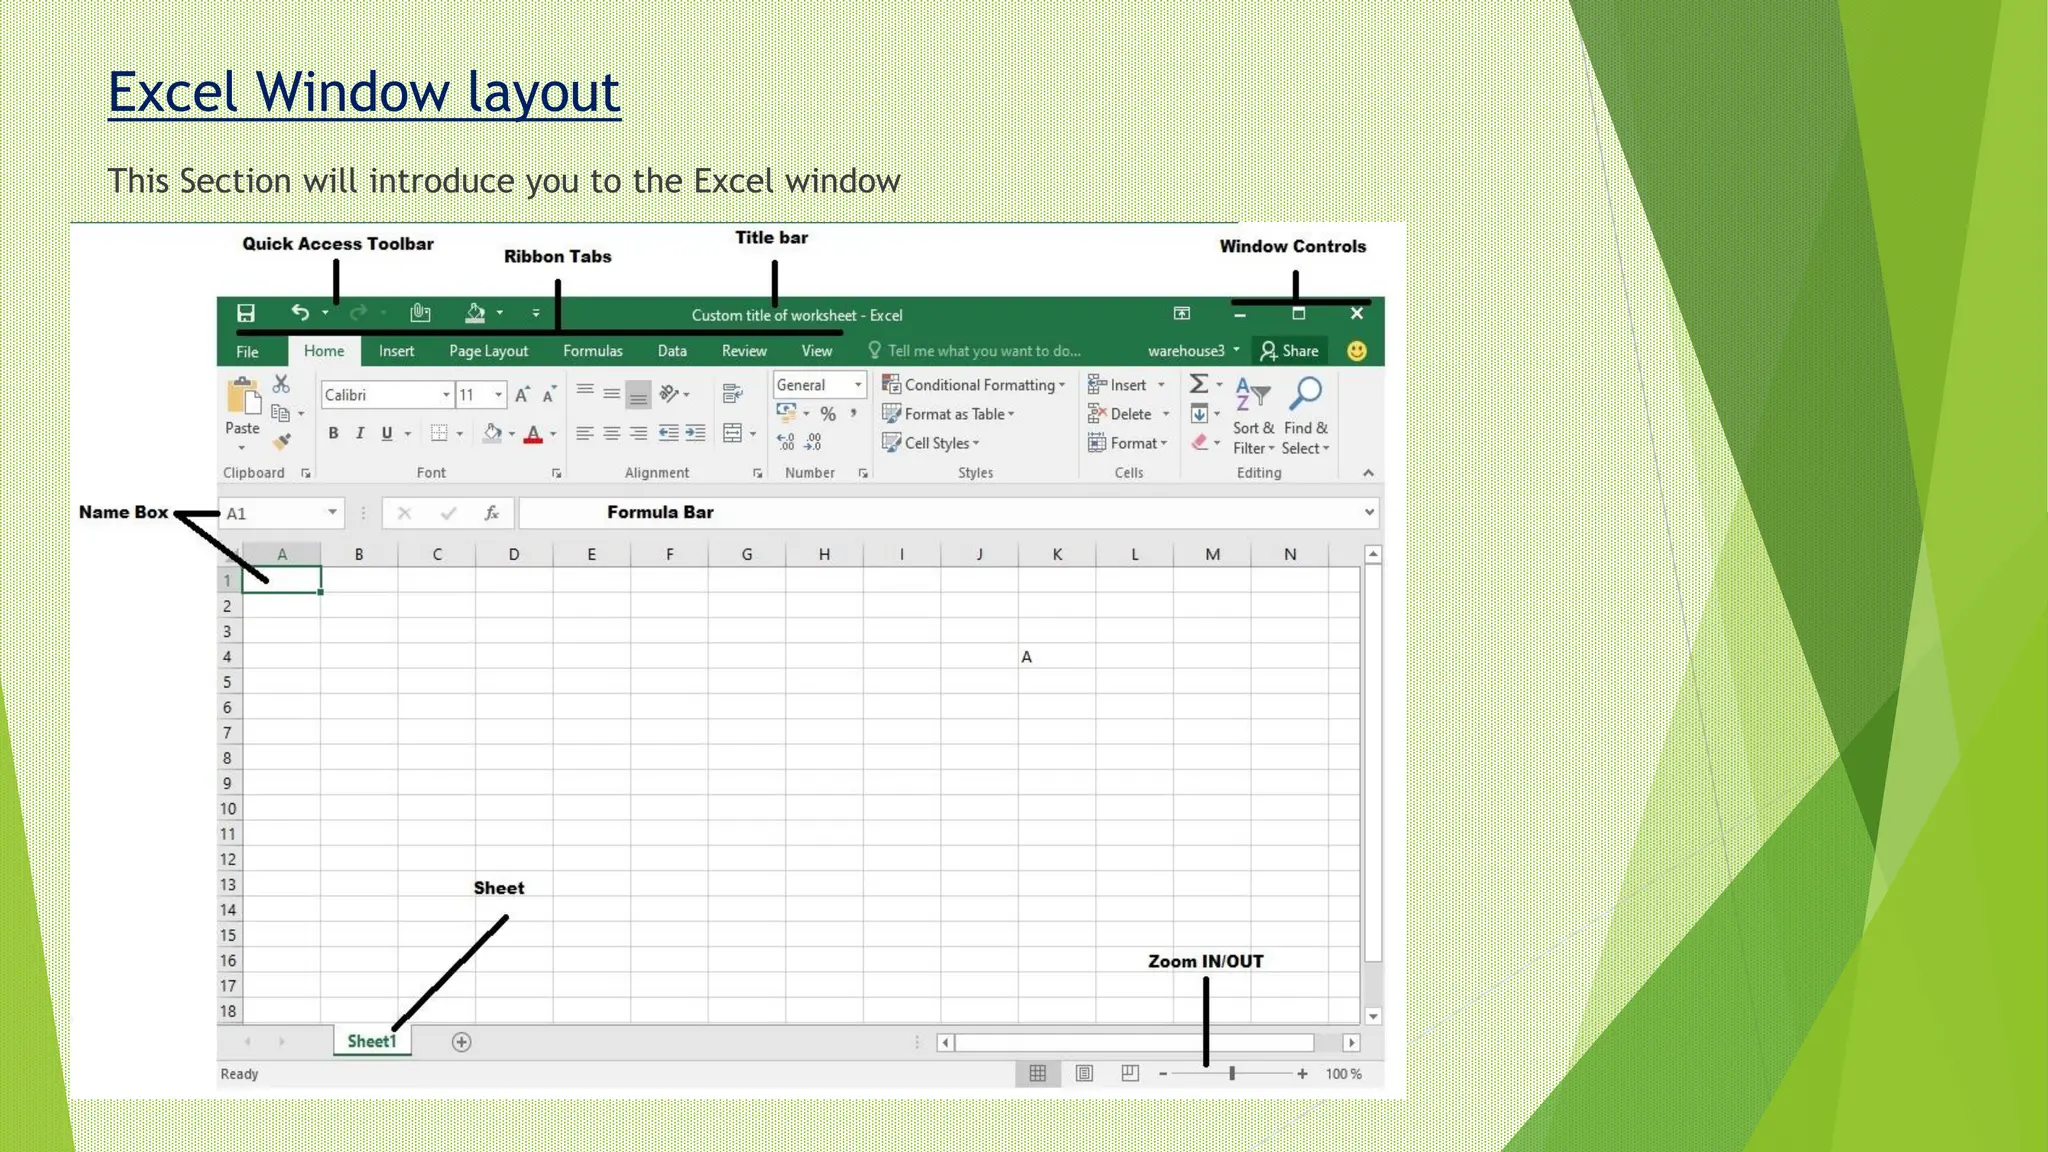2048x1152 pixels.
Task: Click Increase Indent icon
Action: (x=695, y=433)
